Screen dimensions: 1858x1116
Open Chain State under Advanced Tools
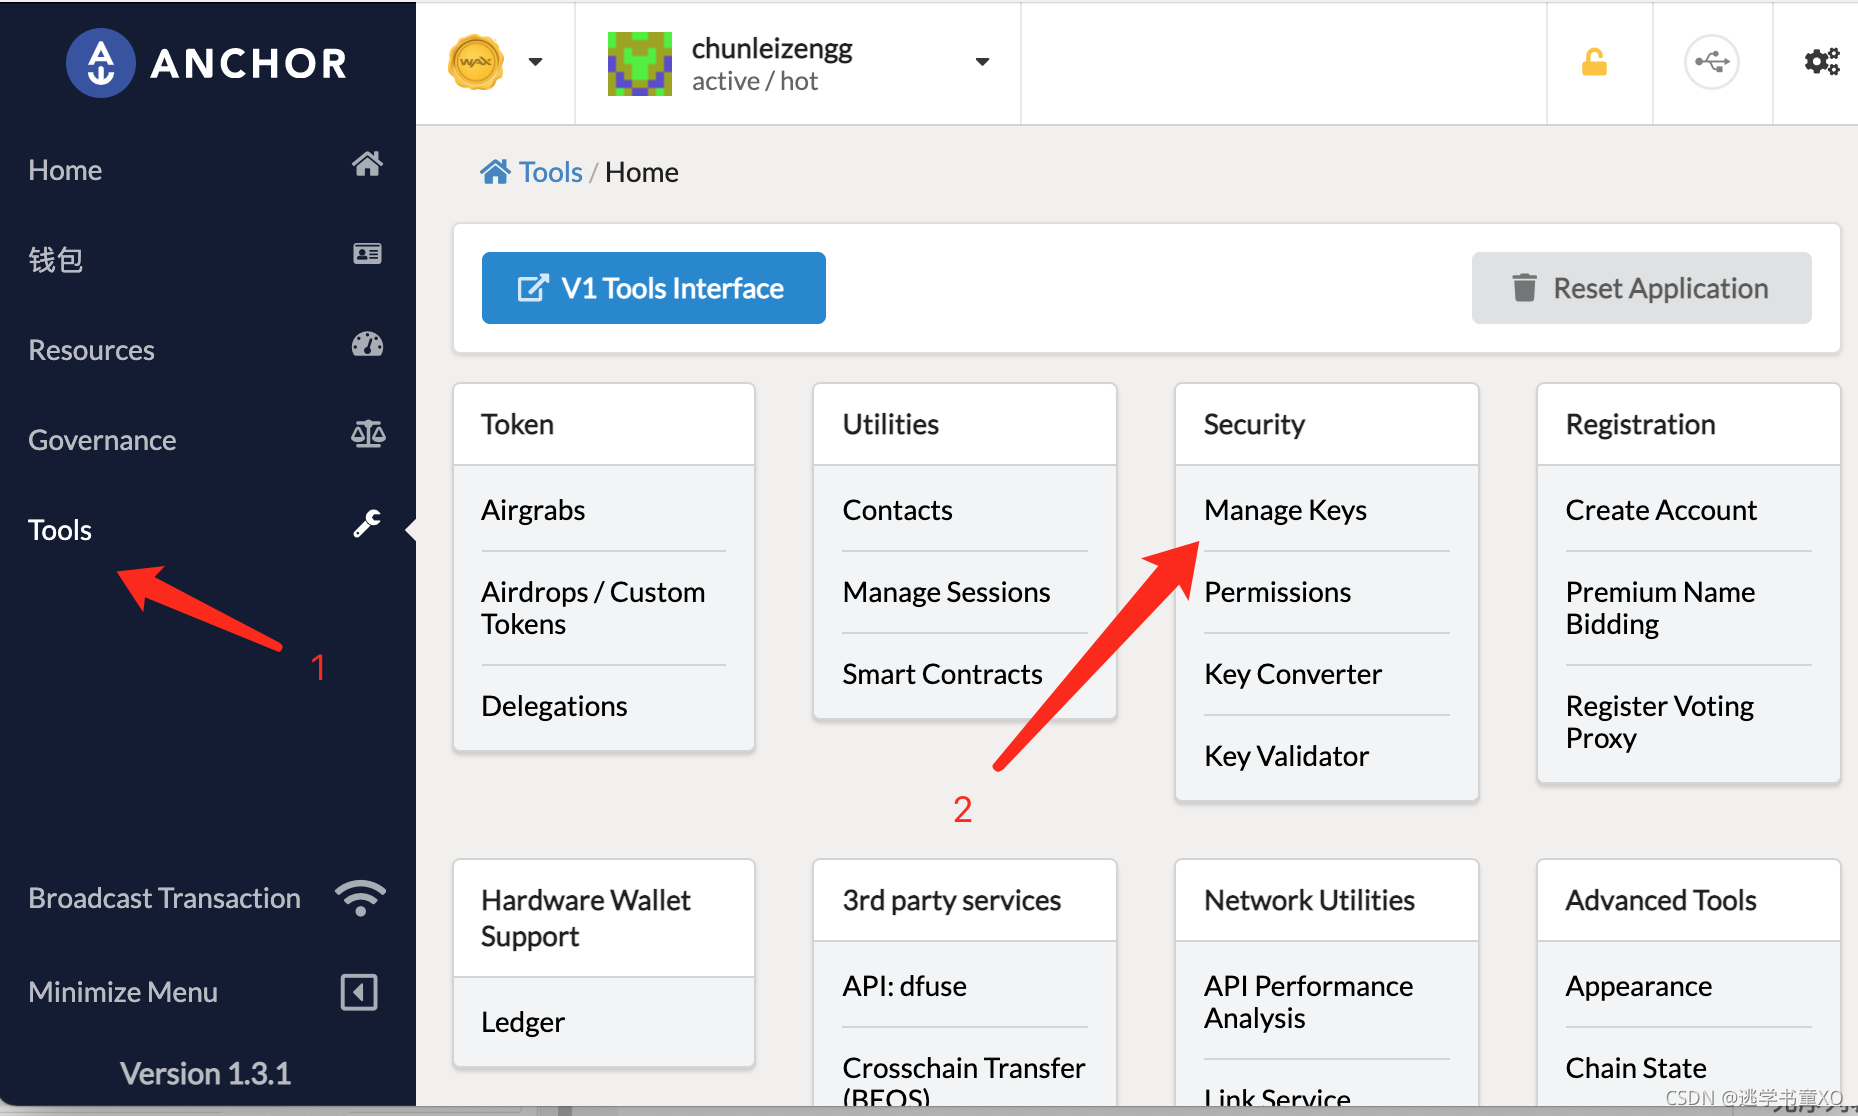point(1636,1068)
